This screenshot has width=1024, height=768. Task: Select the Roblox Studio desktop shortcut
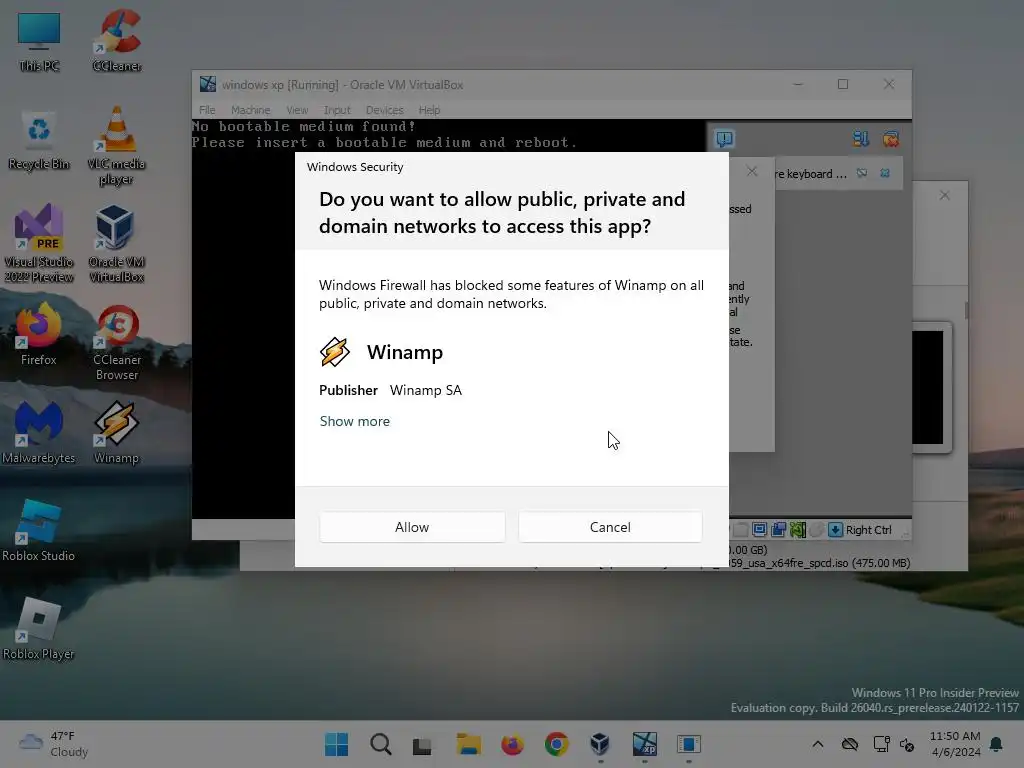[39, 530]
